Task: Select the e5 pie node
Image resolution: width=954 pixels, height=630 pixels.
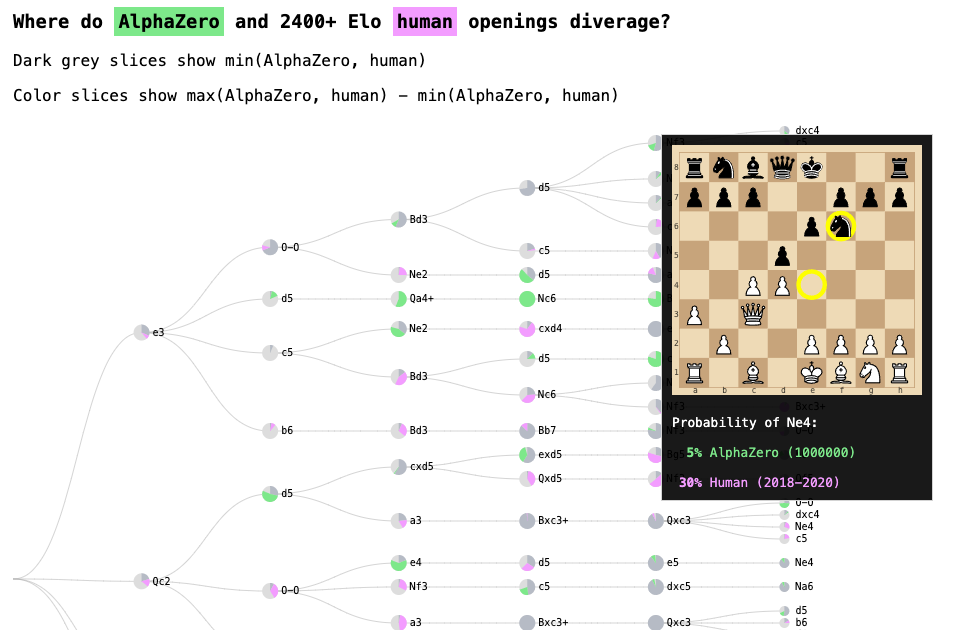Action: tap(656, 562)
